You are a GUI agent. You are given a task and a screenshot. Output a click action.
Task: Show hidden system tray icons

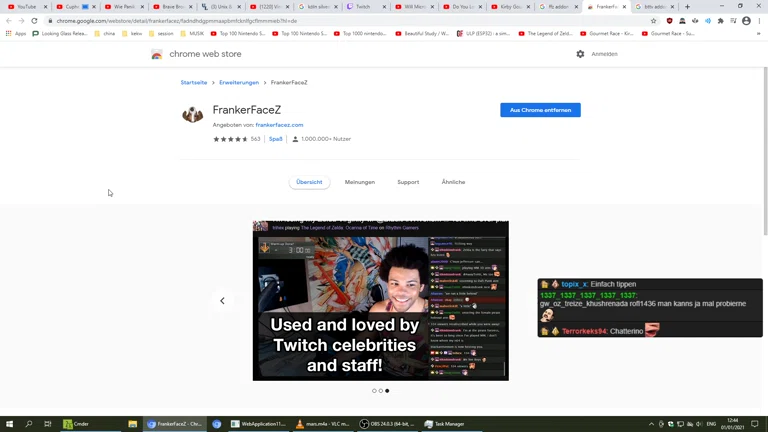[x=651, y=424]
